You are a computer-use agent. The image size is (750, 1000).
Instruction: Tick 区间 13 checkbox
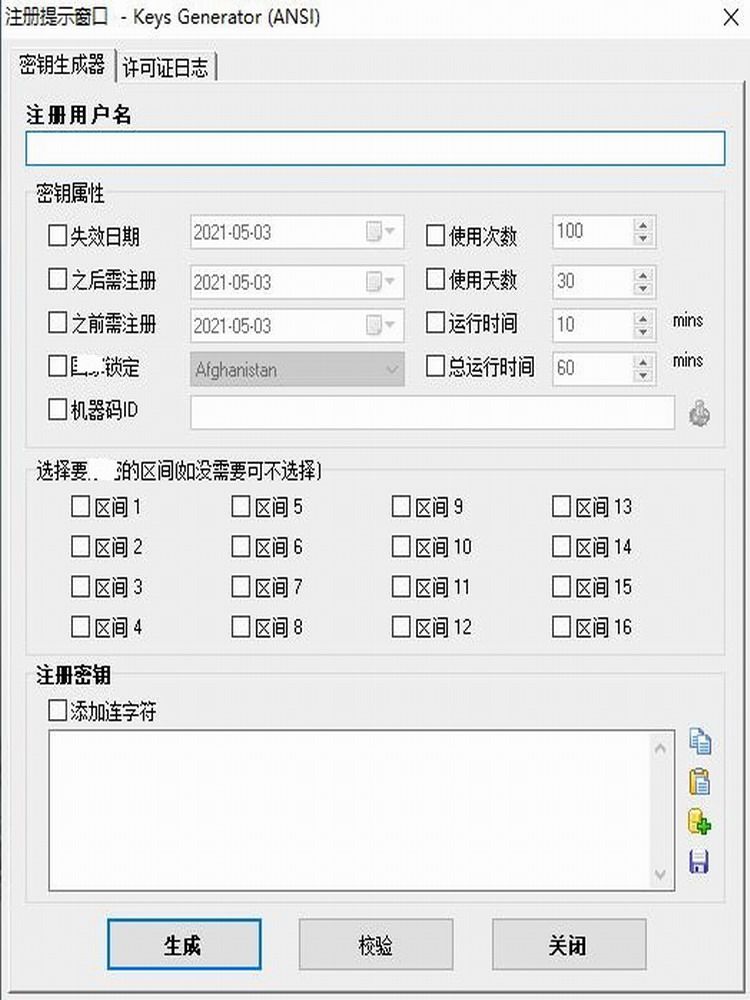561,507
